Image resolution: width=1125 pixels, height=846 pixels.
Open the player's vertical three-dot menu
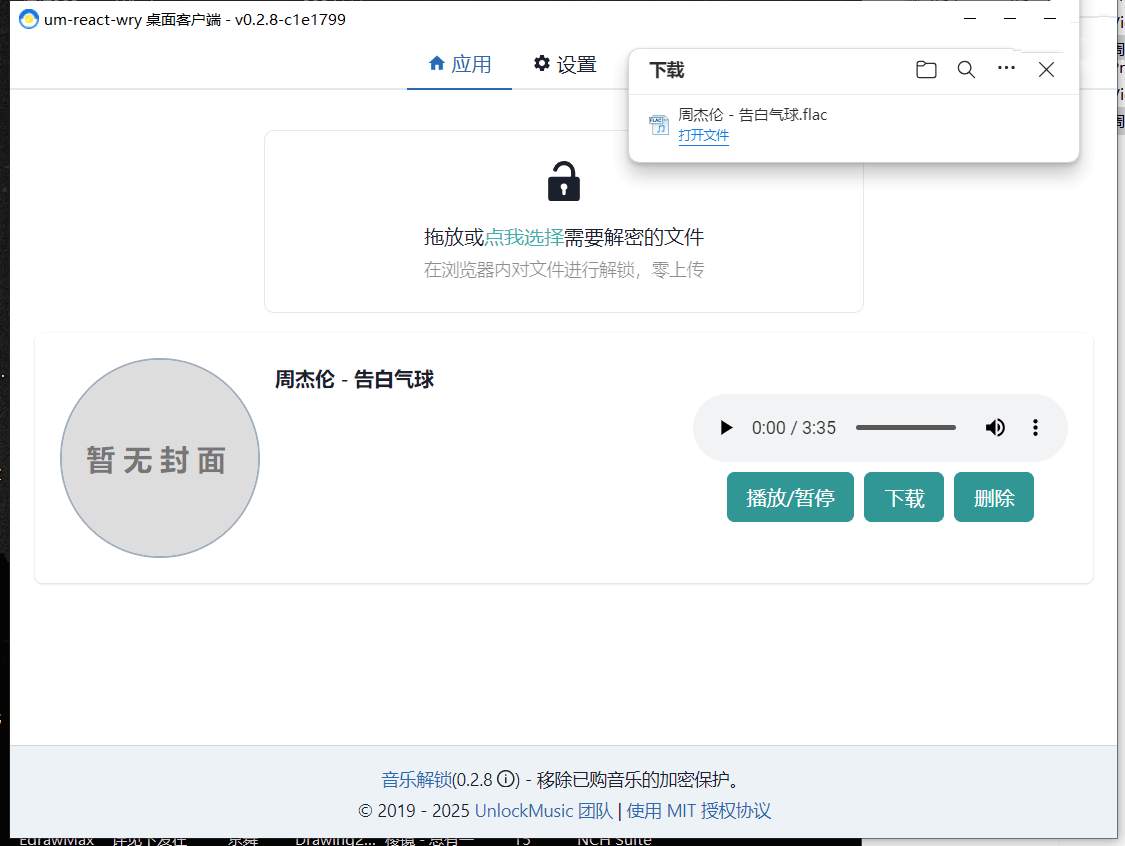[1035, 427]
